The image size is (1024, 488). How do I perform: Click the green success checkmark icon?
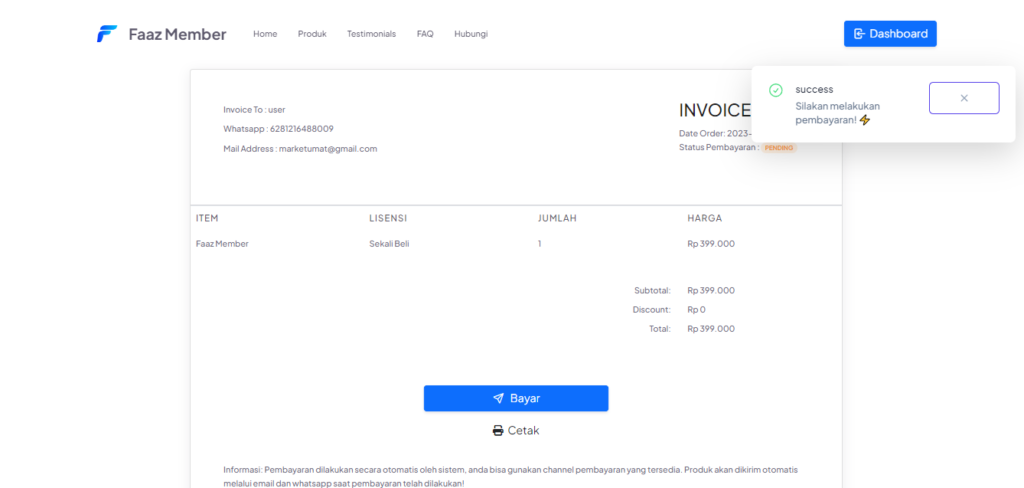(775, 90)
